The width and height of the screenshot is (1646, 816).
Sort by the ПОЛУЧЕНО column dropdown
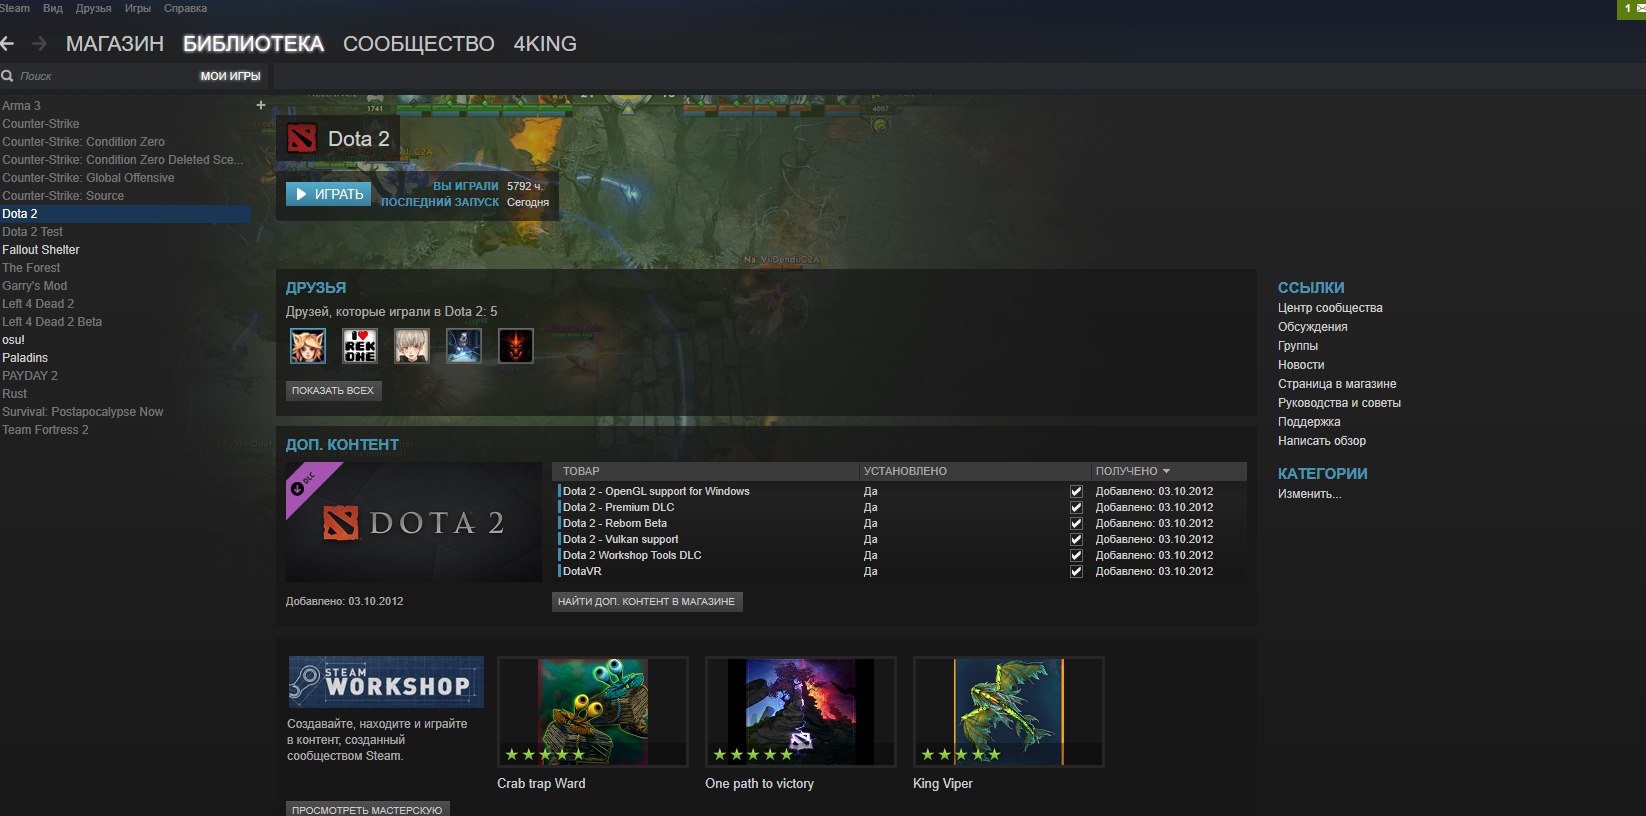pos(1133,471)
